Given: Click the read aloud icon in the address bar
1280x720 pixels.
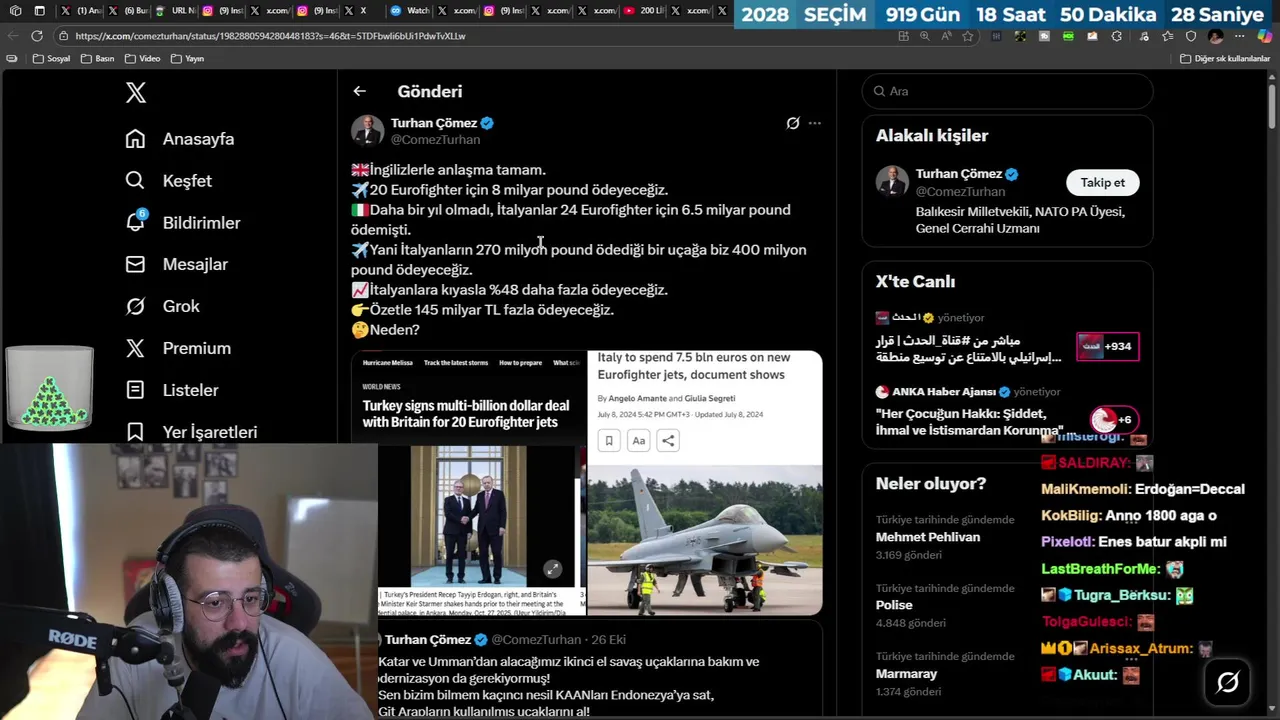Looking at the screenshot, I should [x=946, y=36].
